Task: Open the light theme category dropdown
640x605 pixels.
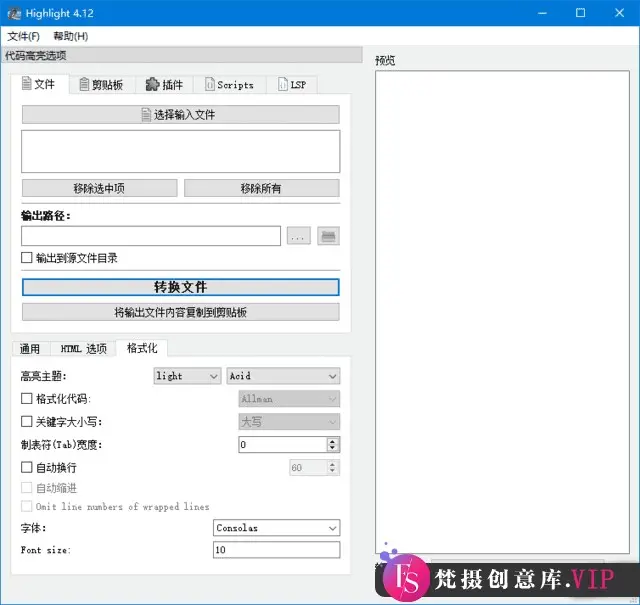Action: (x=187, y=376)
